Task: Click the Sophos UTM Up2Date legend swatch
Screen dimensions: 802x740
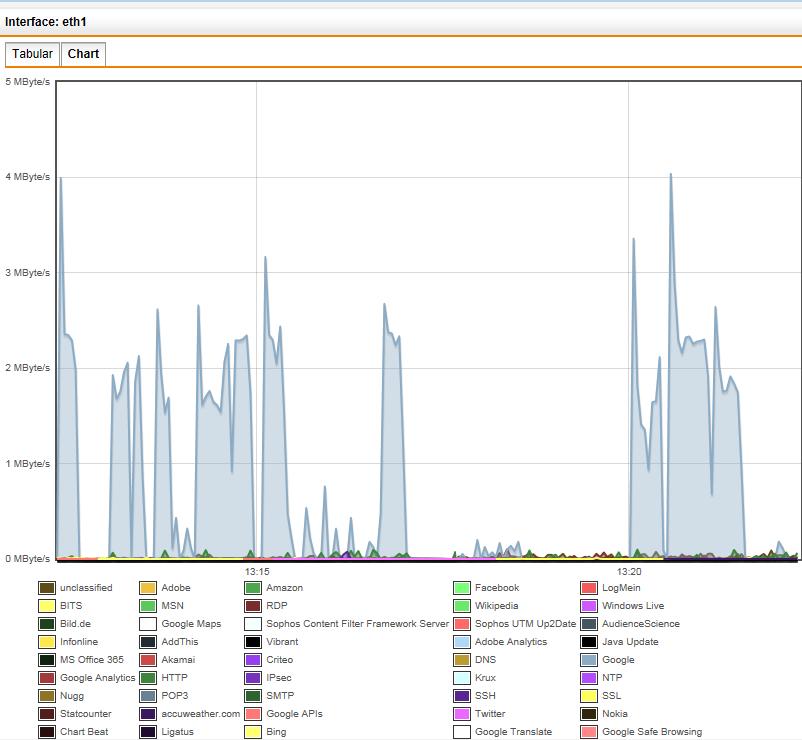Action: 461,624
